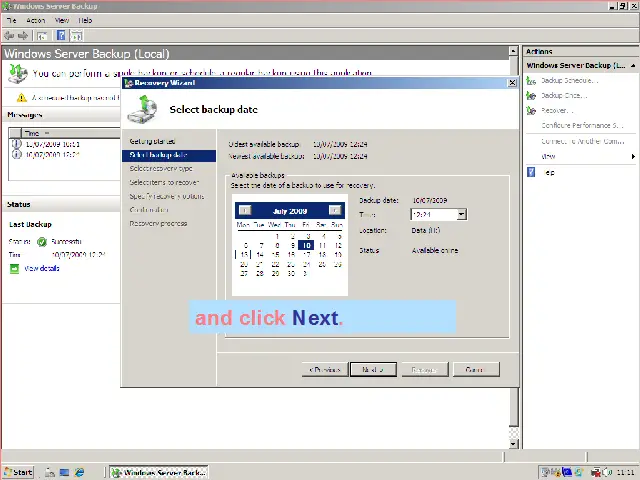This screenshot has width=640, height=480.
Task: Open the View menu
Action: coord(62,20)
